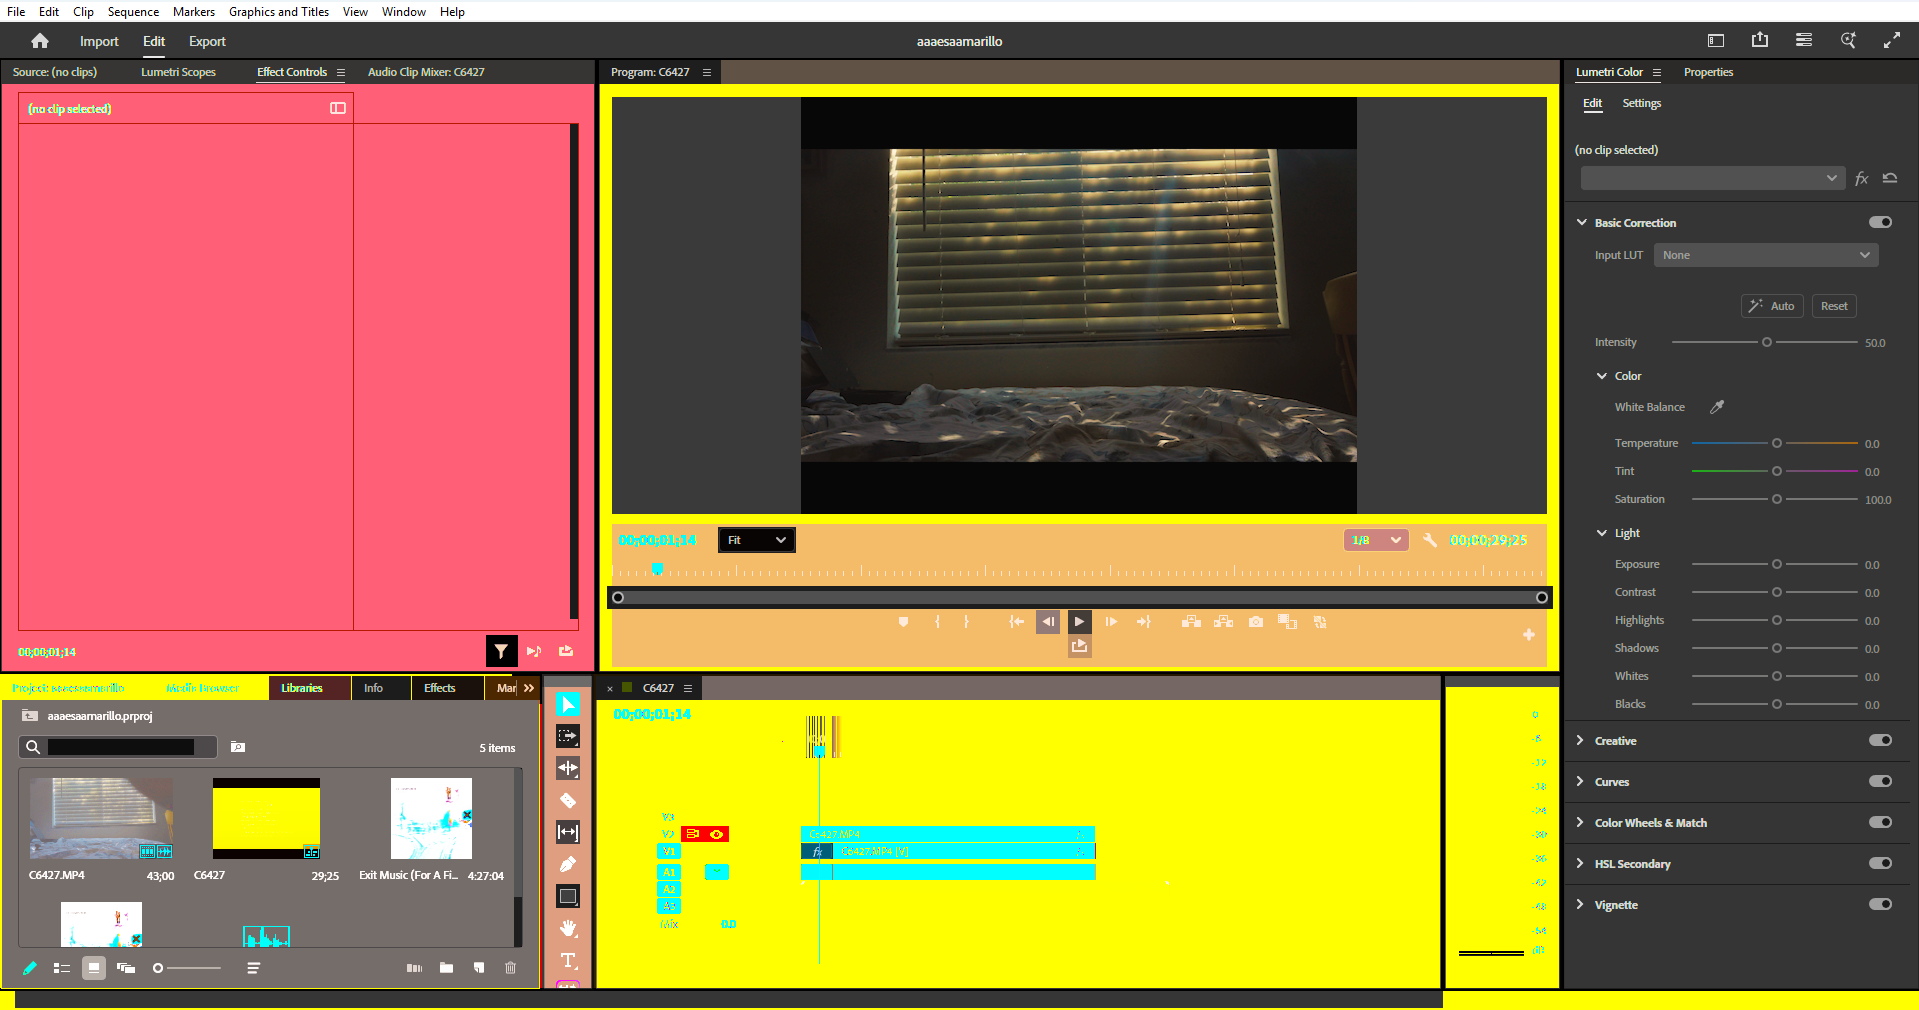Disable the Basic Correction section
Screen dimensions: 1919x1010
pyautogui.click(x=1879, y=222)
